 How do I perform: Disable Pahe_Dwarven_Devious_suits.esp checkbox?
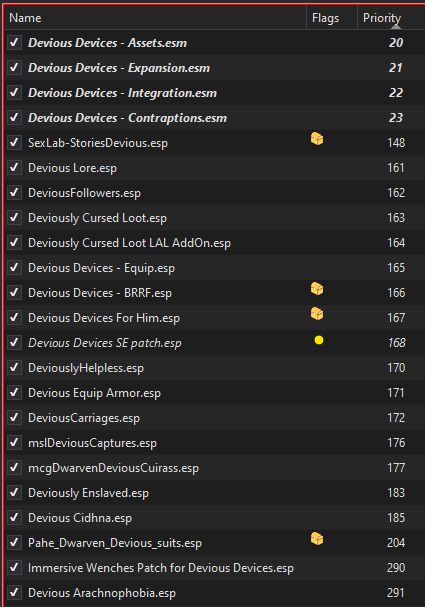point(14,543)
